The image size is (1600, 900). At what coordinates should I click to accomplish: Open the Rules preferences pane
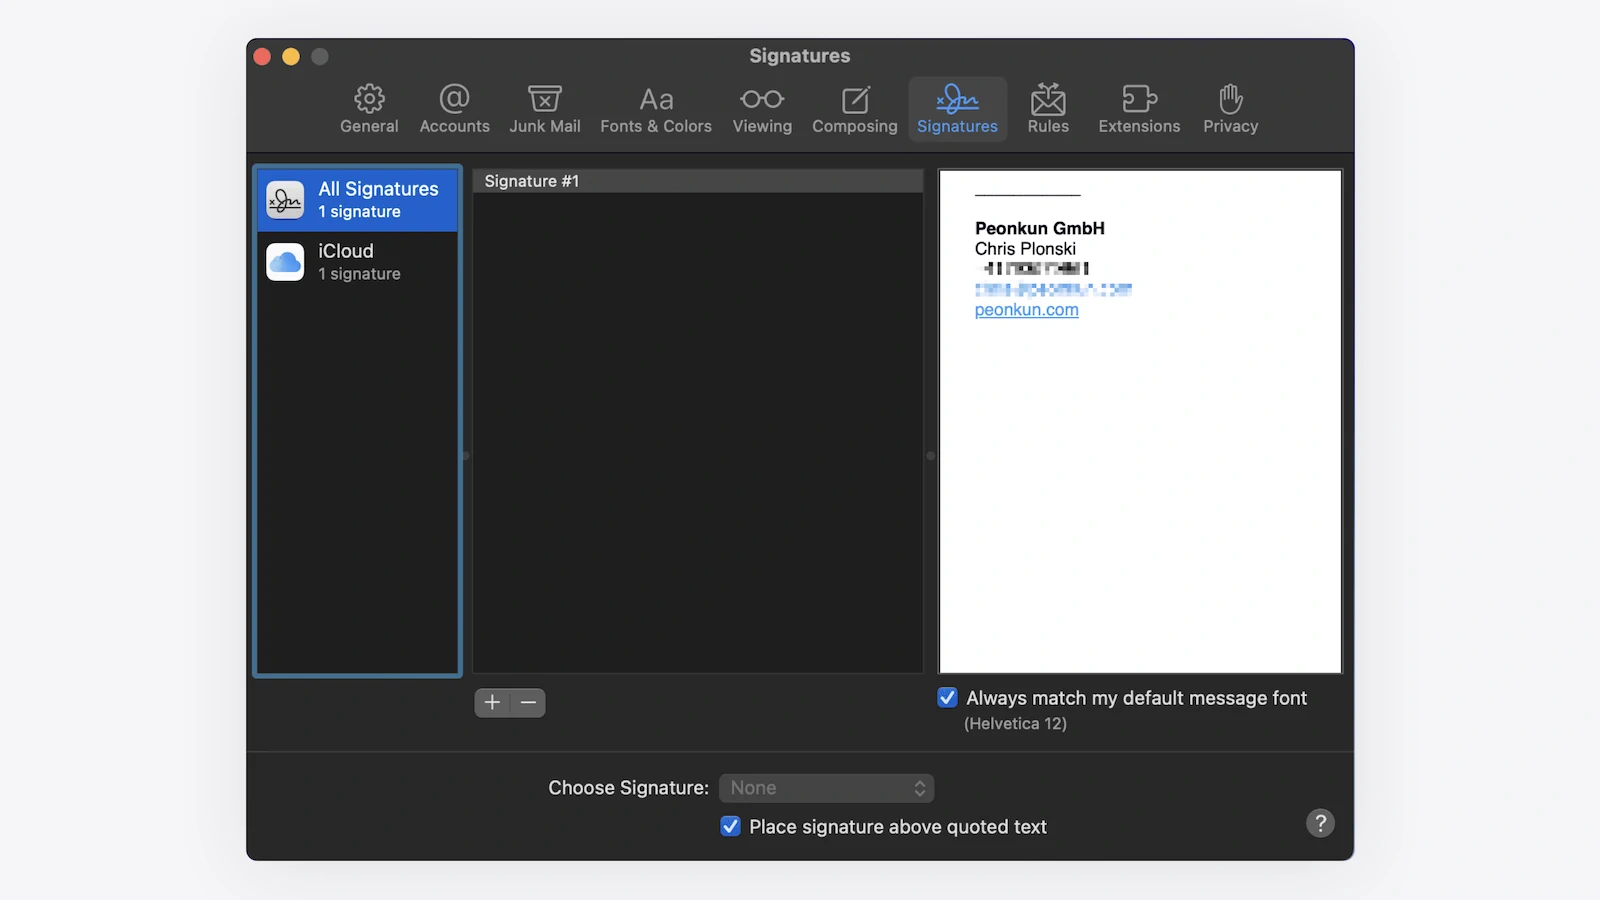point(1048,109)
